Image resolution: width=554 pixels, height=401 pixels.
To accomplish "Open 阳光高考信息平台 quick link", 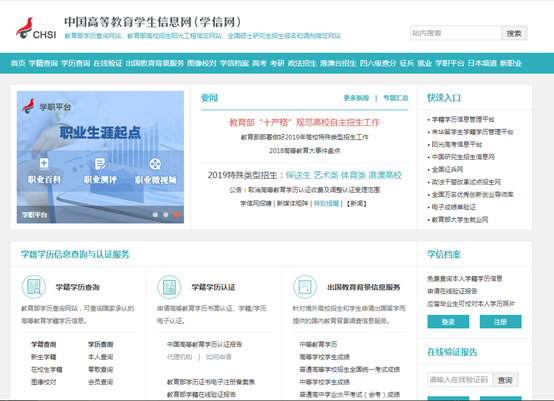I will pos(457,144).
